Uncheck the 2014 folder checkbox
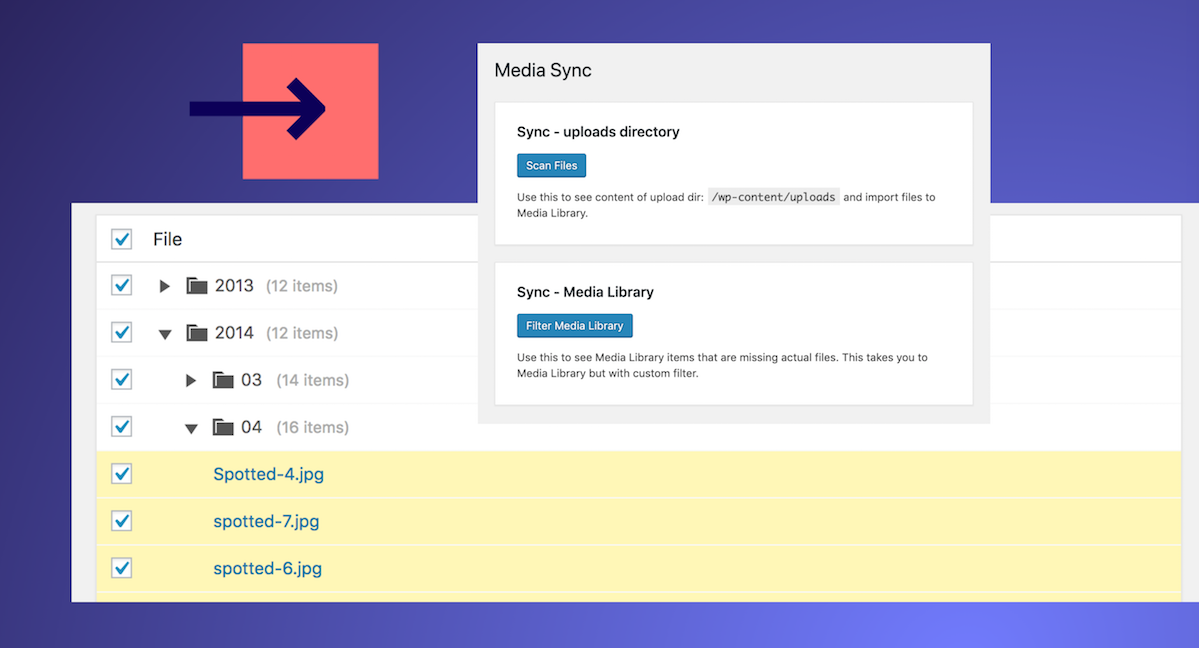 tap(122, 333)
